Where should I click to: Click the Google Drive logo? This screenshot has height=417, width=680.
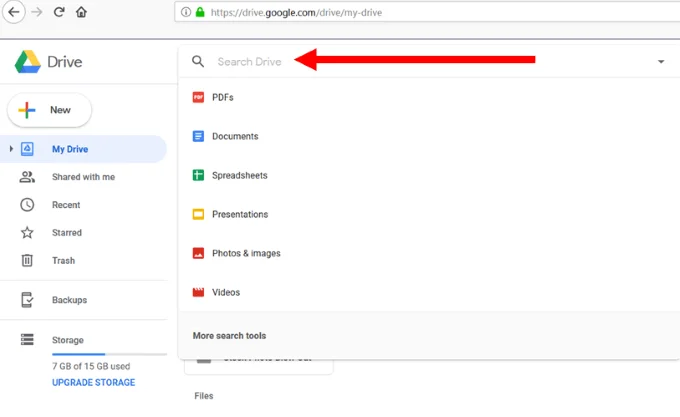(x=27, y=62)
